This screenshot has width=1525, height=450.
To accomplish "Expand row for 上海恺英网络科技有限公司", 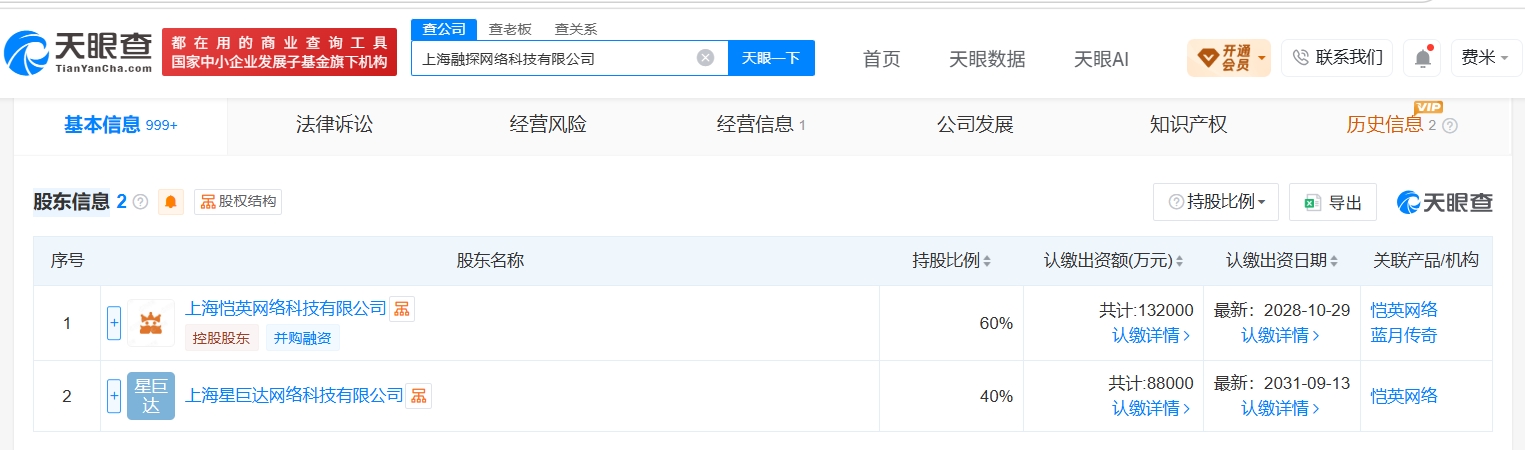I will pos(114,323).
